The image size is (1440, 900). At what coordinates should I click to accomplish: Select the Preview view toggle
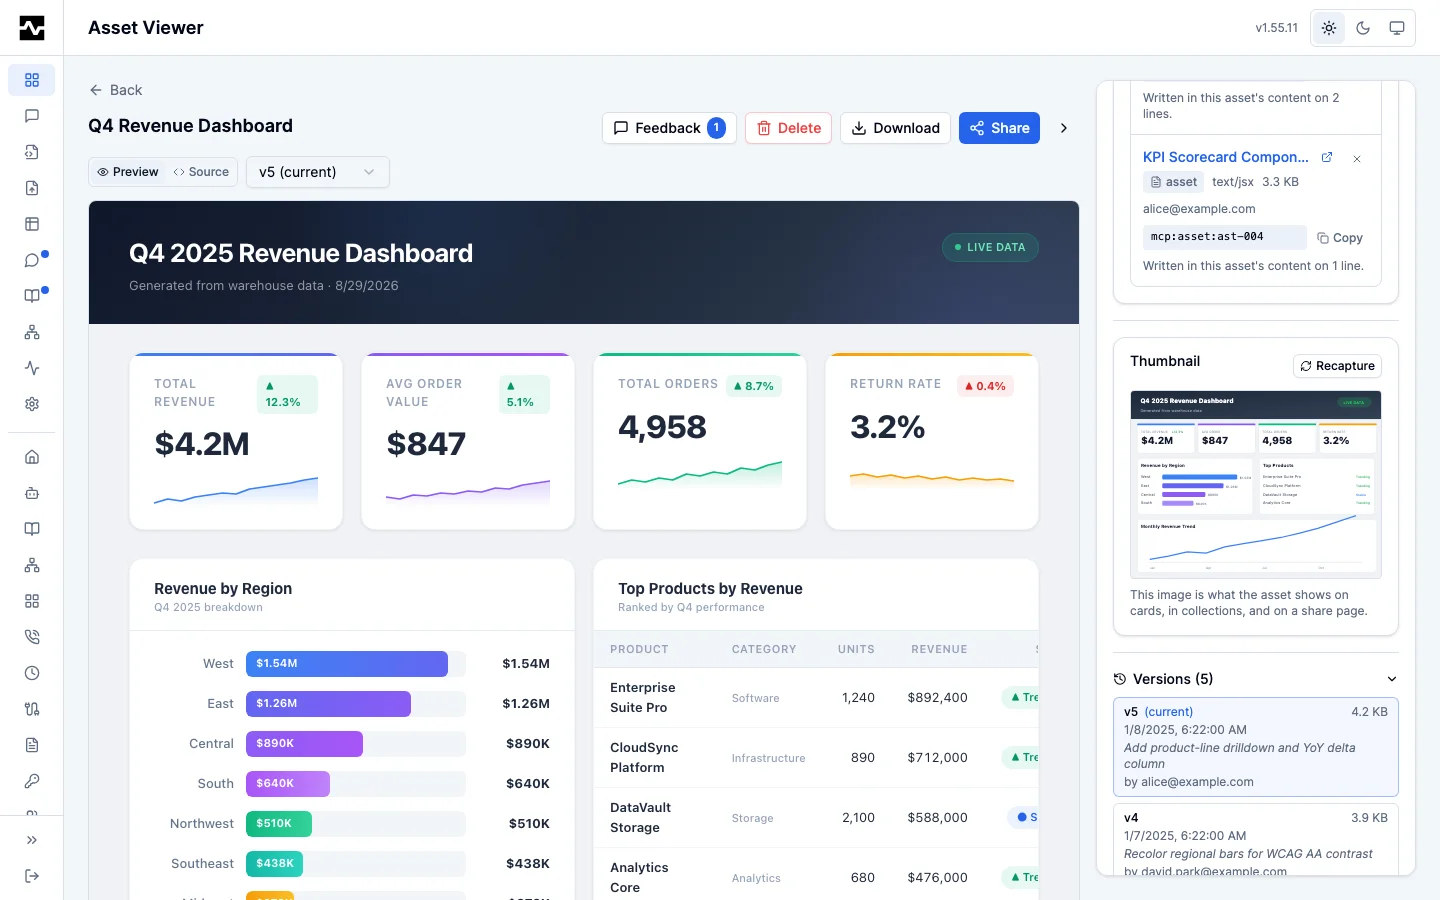(127, 172)
